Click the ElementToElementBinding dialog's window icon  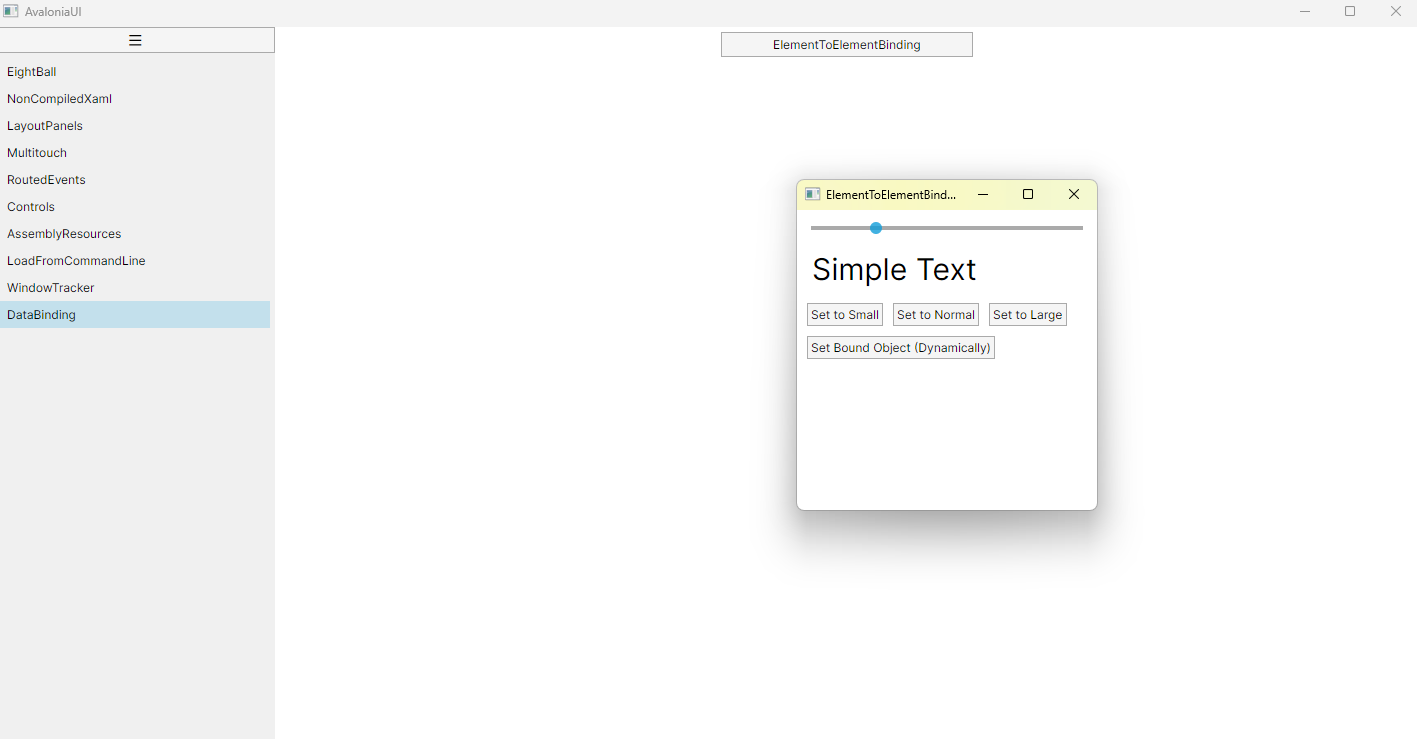[x=813, y=194]
